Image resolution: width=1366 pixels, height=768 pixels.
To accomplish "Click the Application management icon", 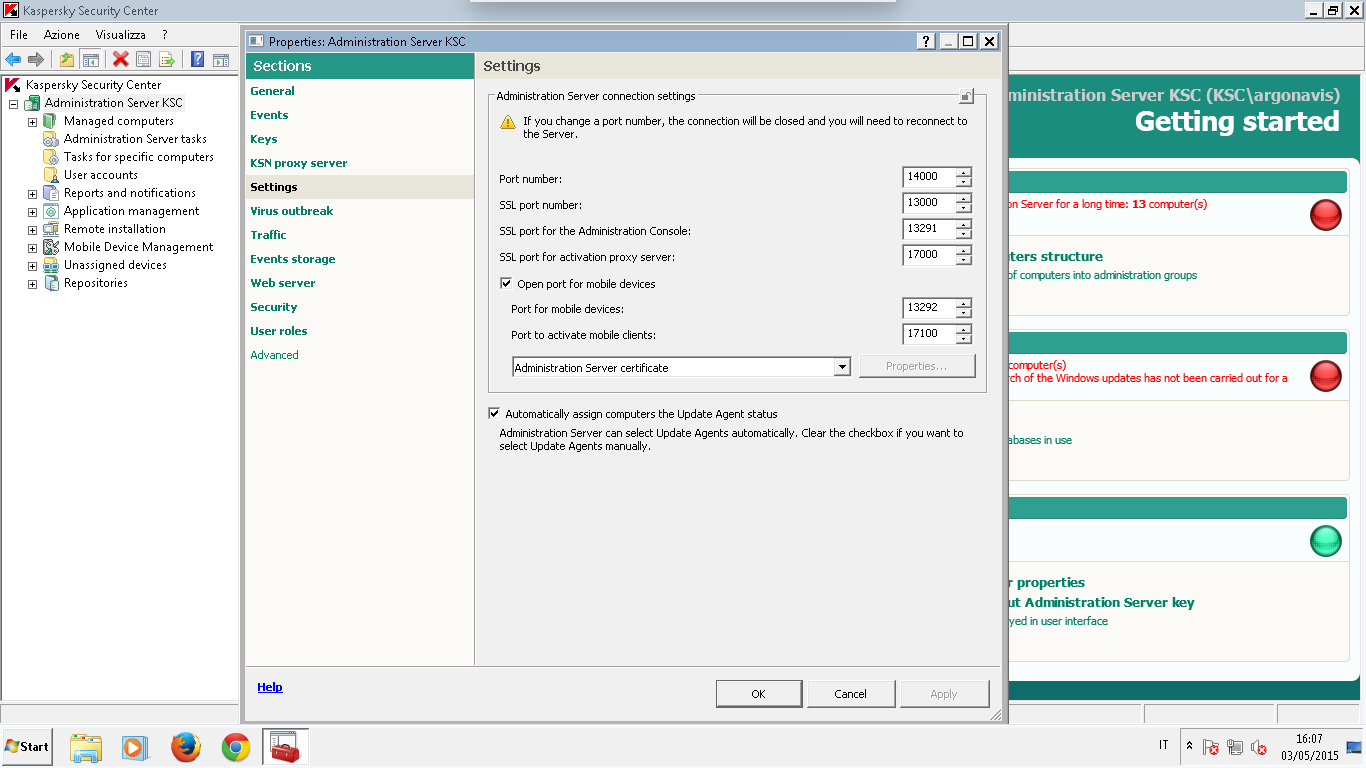I will pos(51,211).
